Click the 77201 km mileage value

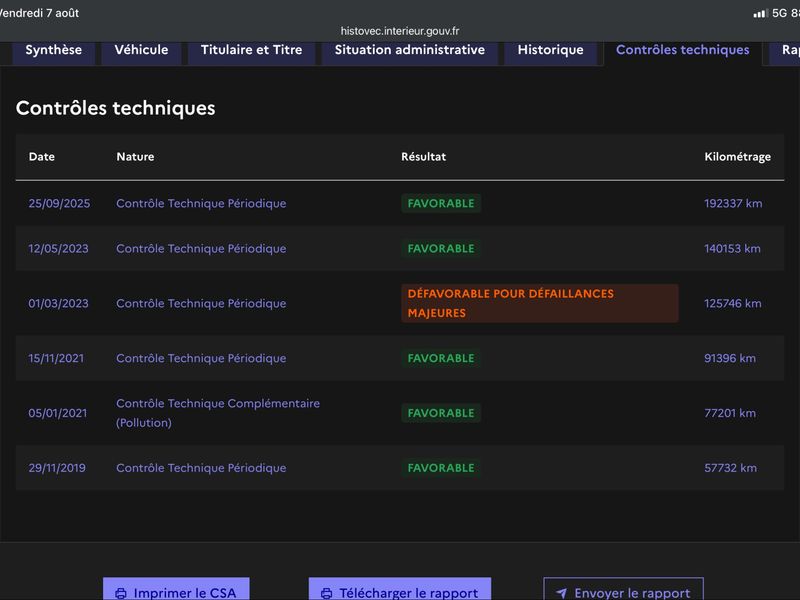730,413
